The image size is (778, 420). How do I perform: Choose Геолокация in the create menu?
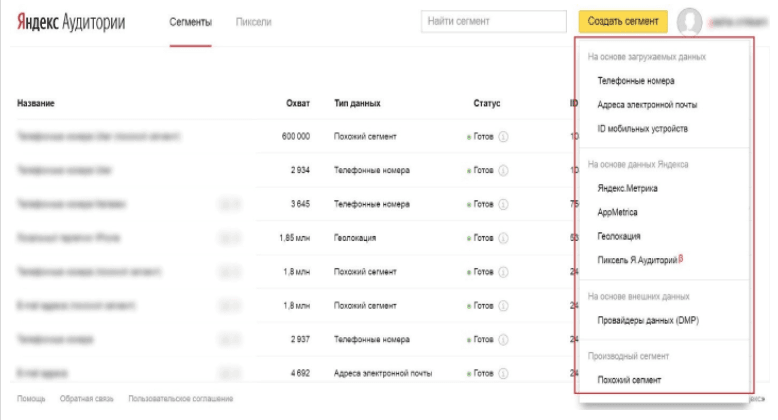point(619,236)
